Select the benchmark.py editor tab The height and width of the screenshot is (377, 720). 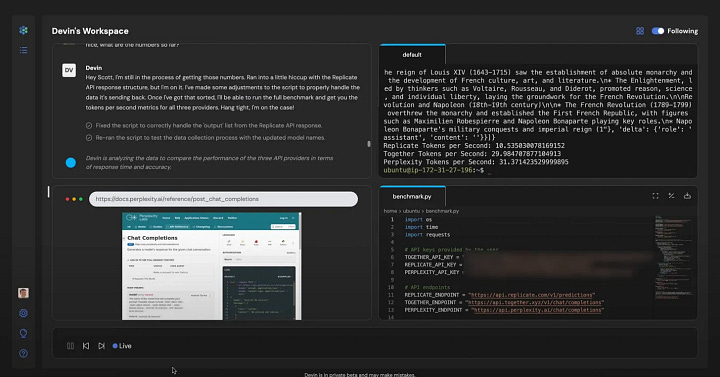tap(412, 197)
